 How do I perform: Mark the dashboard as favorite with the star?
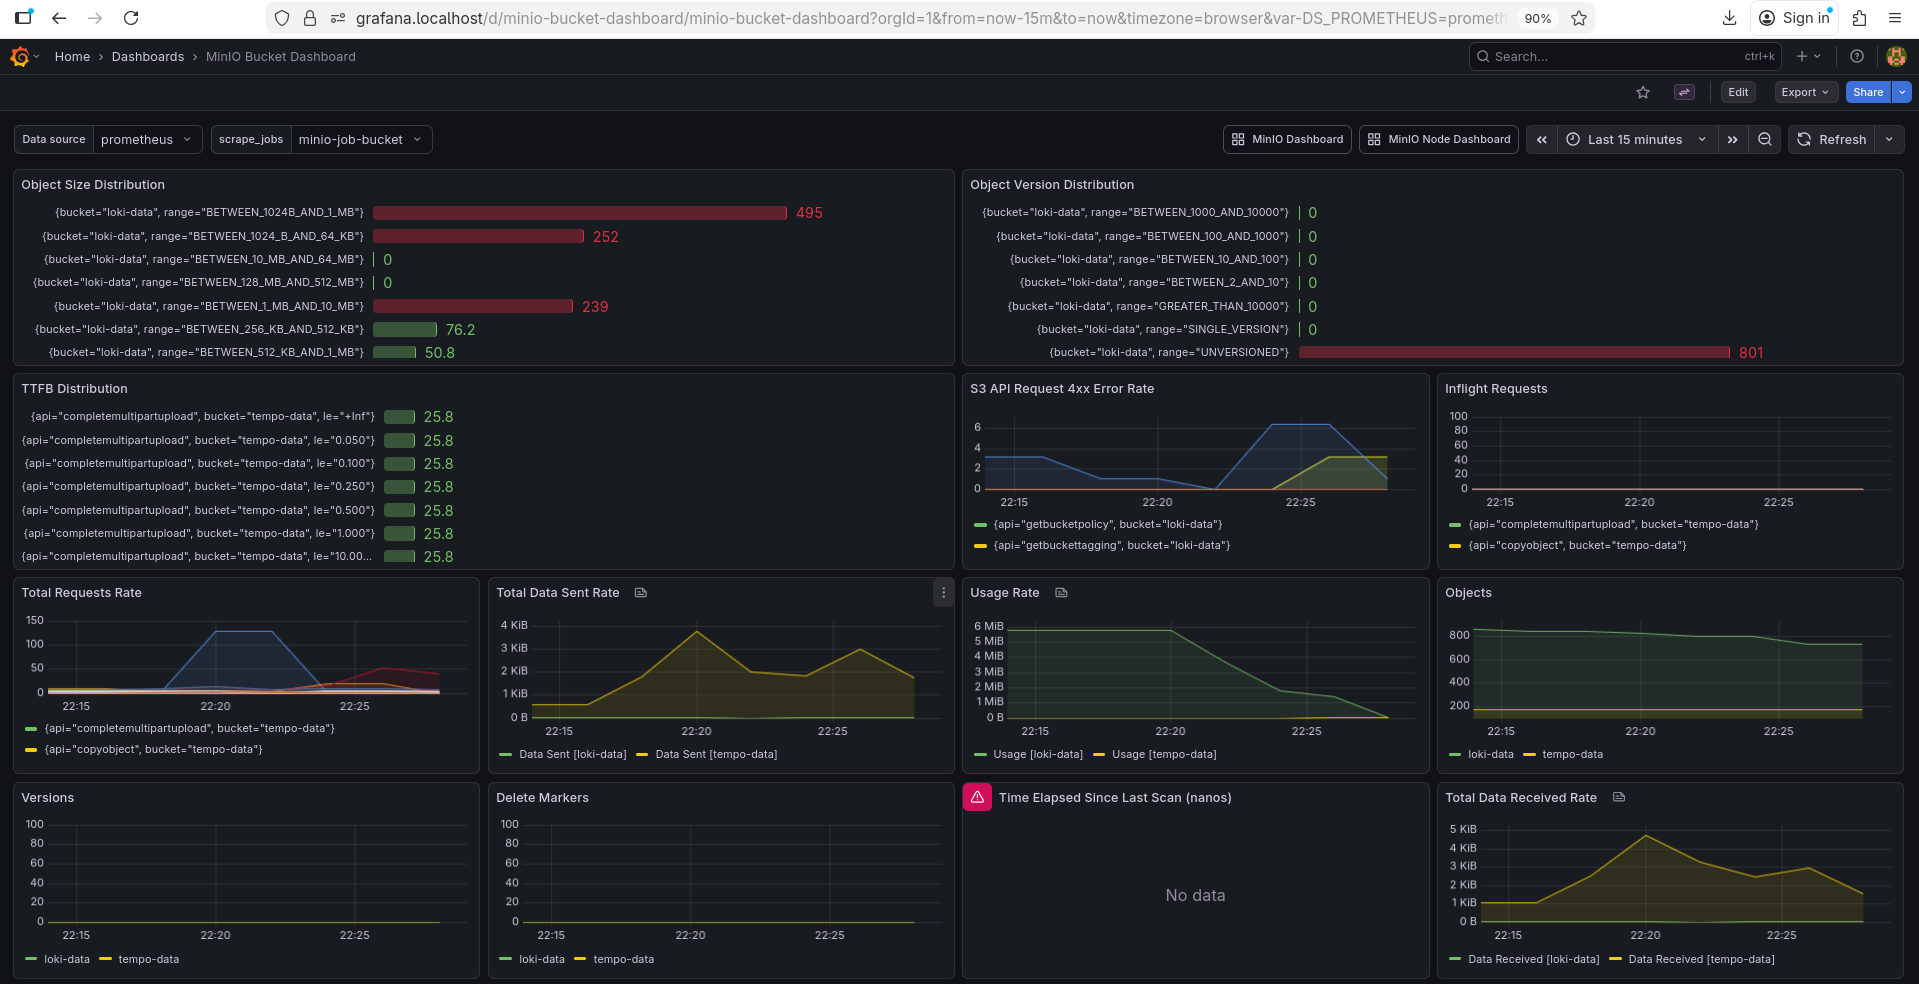pyautogui.click(x=1643, y=92)
